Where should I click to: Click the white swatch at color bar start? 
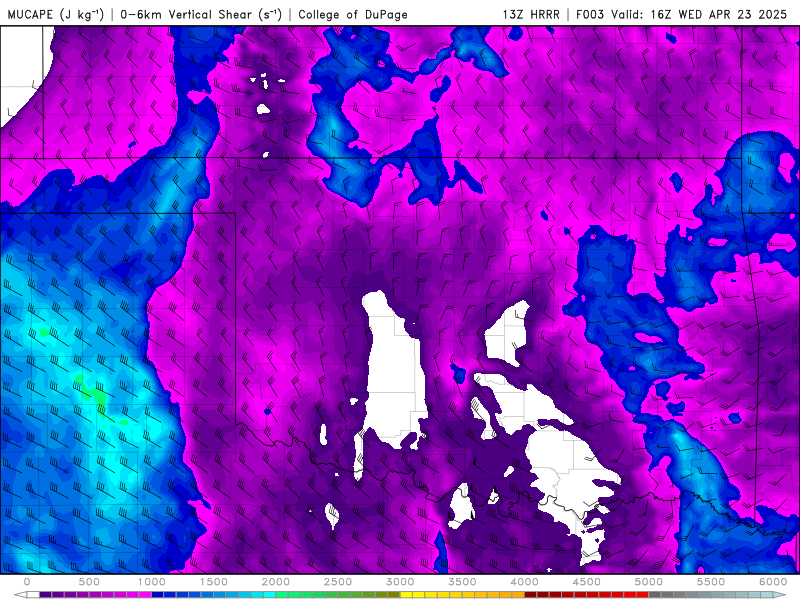[x=33, y=595]
